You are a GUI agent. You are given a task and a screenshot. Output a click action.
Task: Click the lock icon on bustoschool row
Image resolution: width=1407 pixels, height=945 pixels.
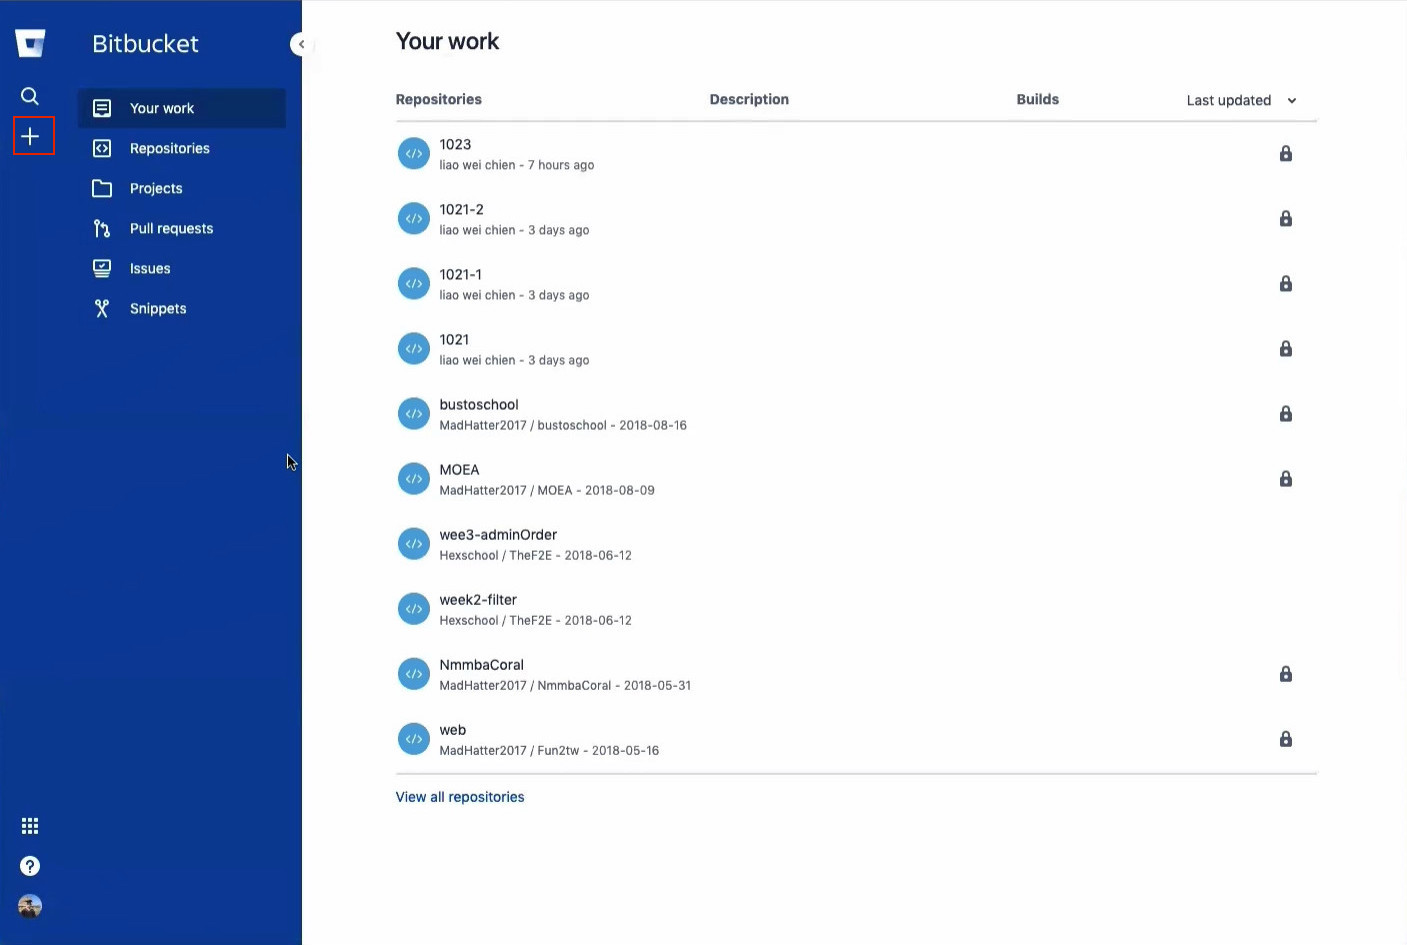pos(1286,413)
